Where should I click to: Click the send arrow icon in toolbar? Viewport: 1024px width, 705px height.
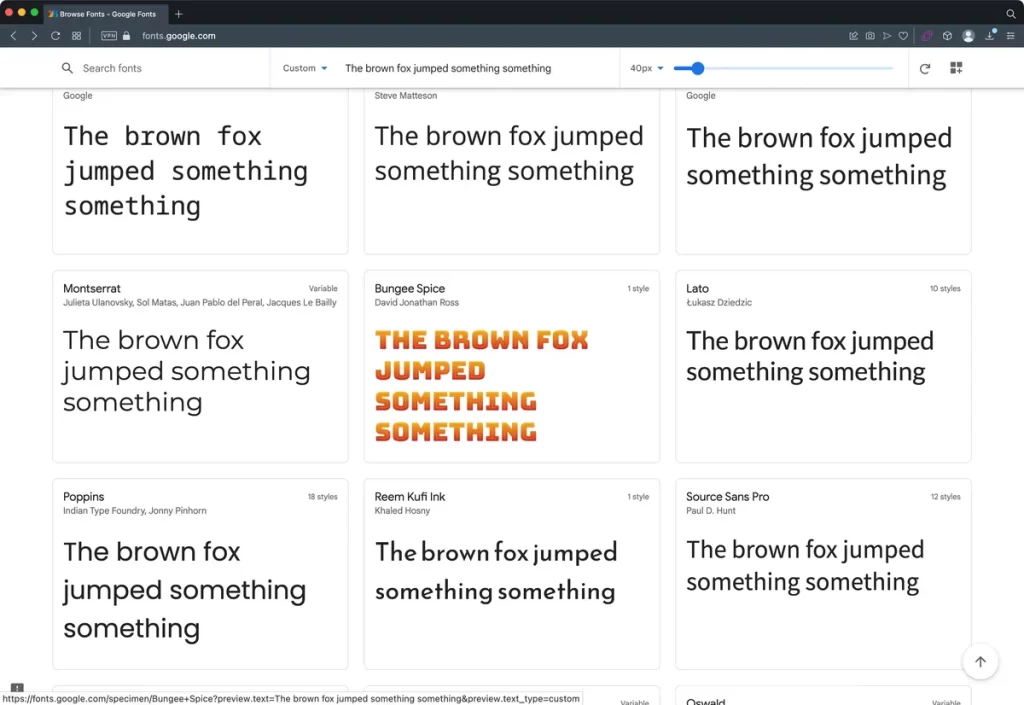coord(887,36)
